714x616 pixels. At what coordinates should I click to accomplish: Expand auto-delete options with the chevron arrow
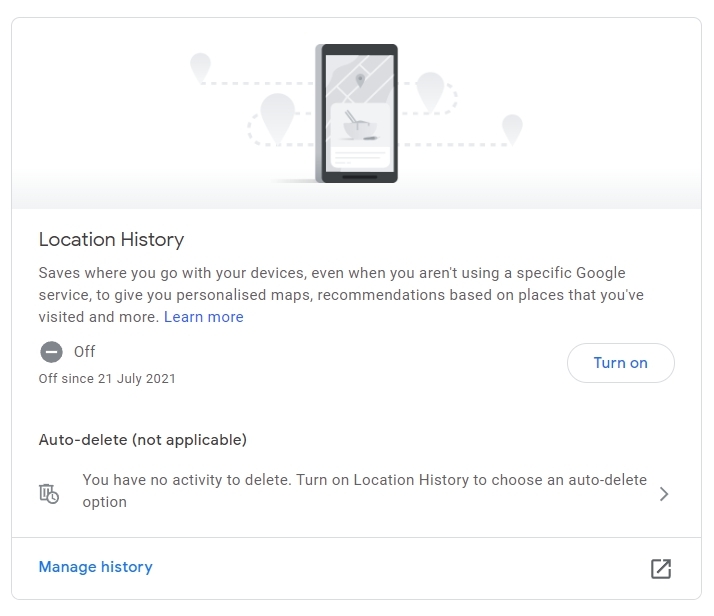(x=664, y=494)
